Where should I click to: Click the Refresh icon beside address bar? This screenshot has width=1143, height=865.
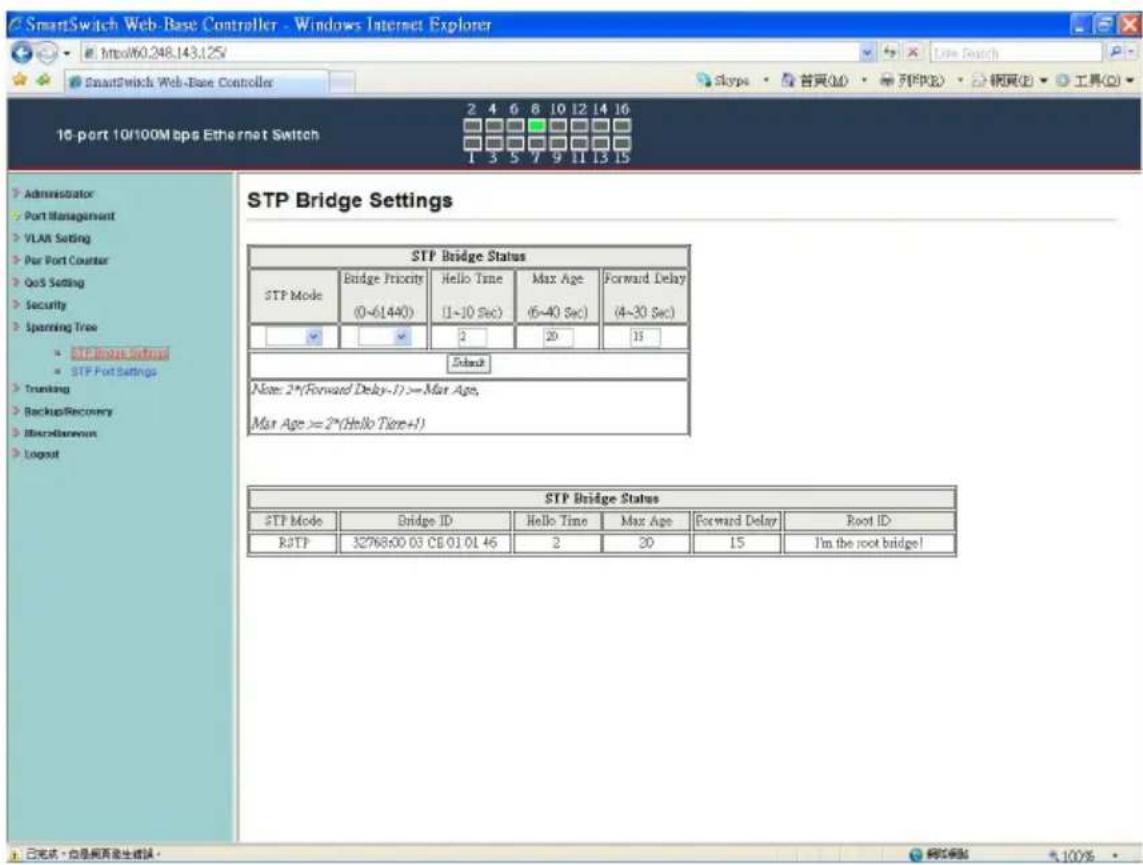(x=890, y=52)
